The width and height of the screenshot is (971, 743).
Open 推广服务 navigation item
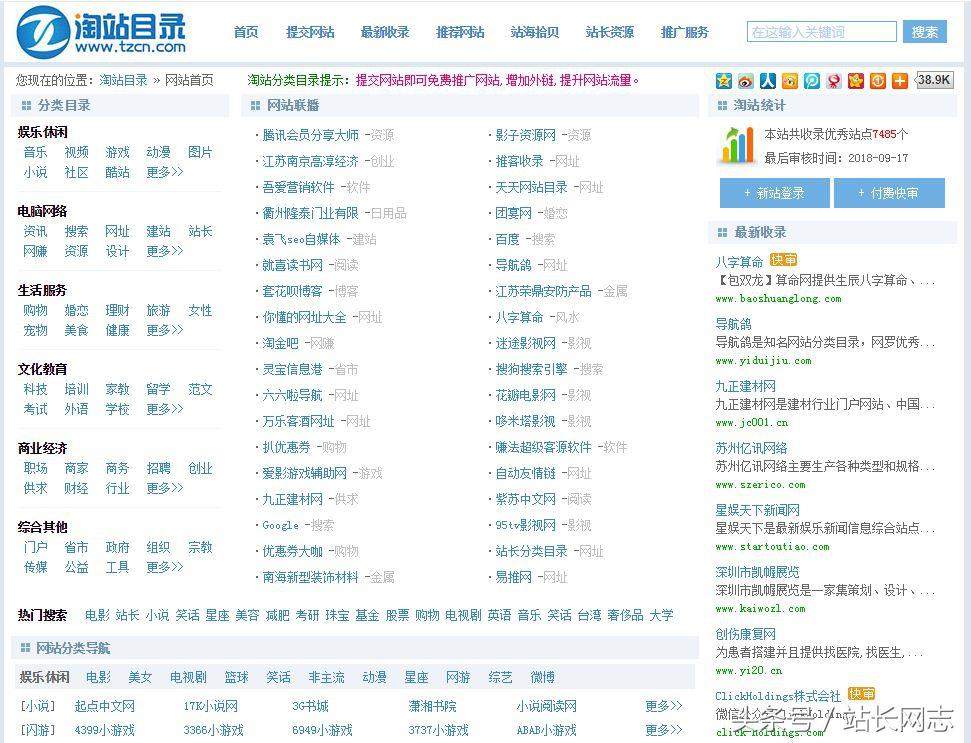(x=685, y=32)
